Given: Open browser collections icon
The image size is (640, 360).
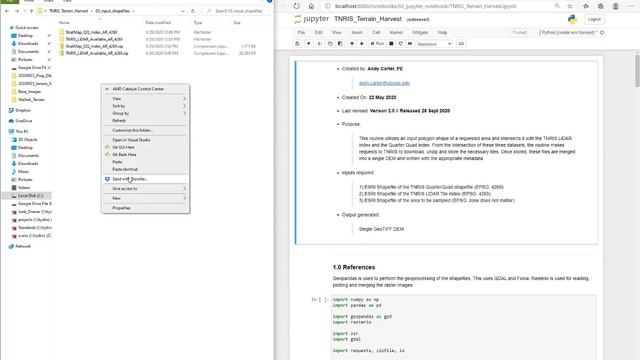Looking at the screenshot, I should point(601,6).
